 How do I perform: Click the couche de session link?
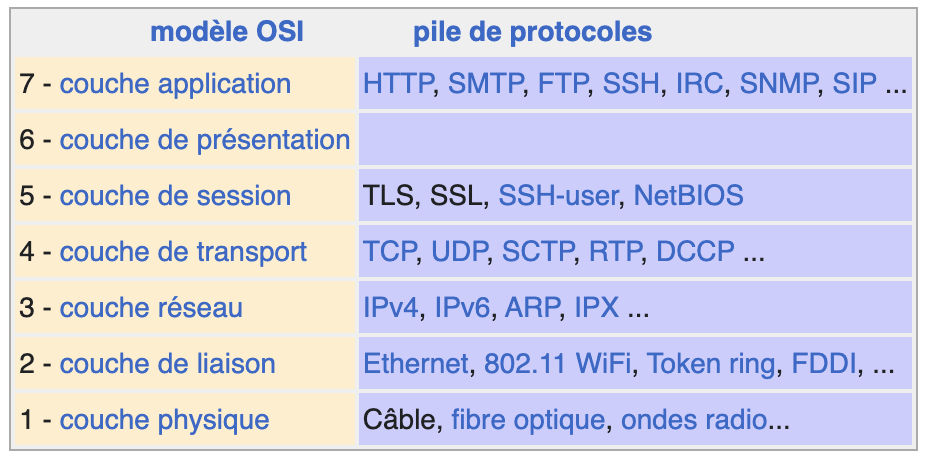[x=175, y=196]
